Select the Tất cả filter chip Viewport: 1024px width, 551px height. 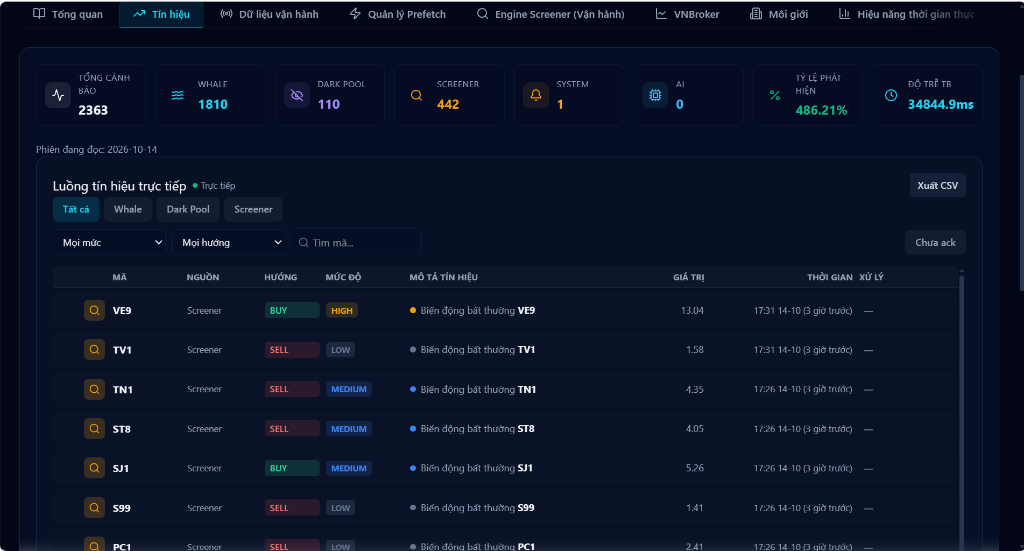(x=76, y=210)
